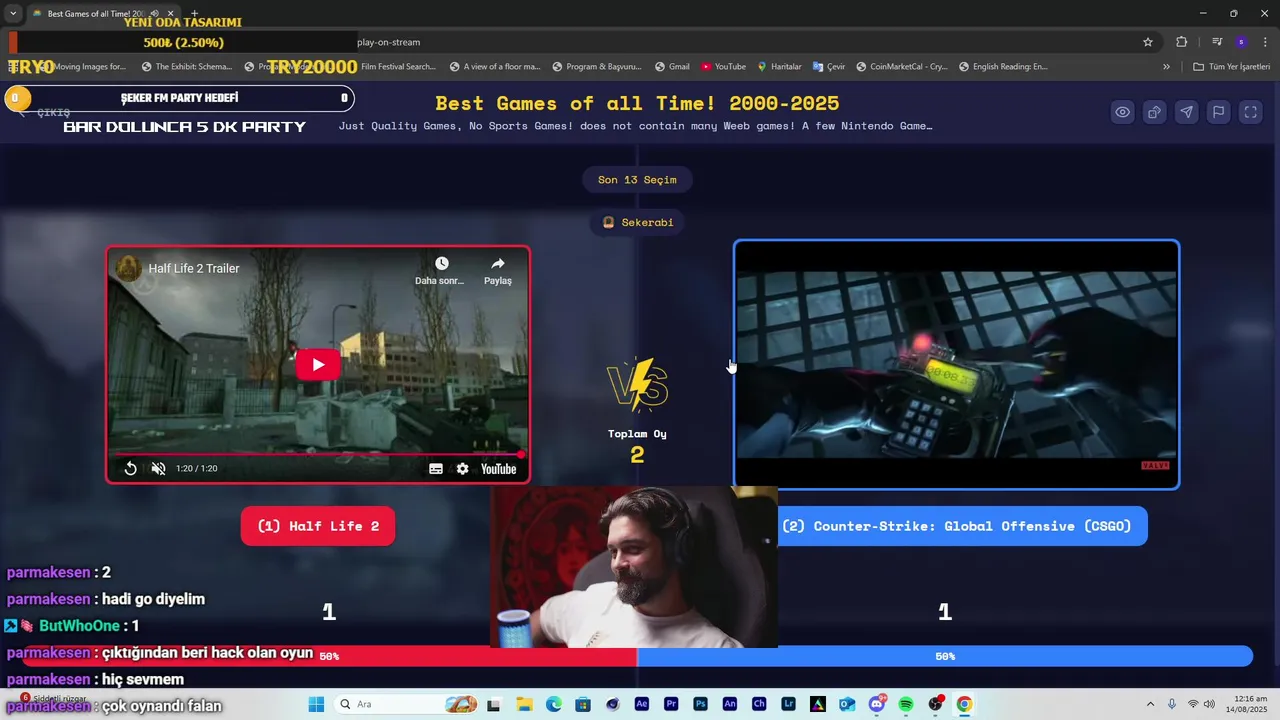Screen dimensions: 1280x720
Task: Click the Watch later (Daha sonra) clock icon
Action: click(441, 264)
